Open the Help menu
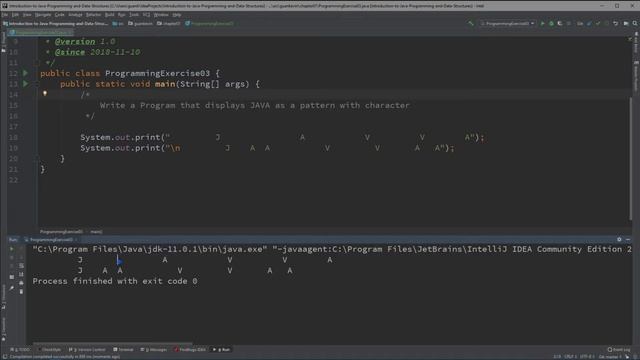 [177, 15]
